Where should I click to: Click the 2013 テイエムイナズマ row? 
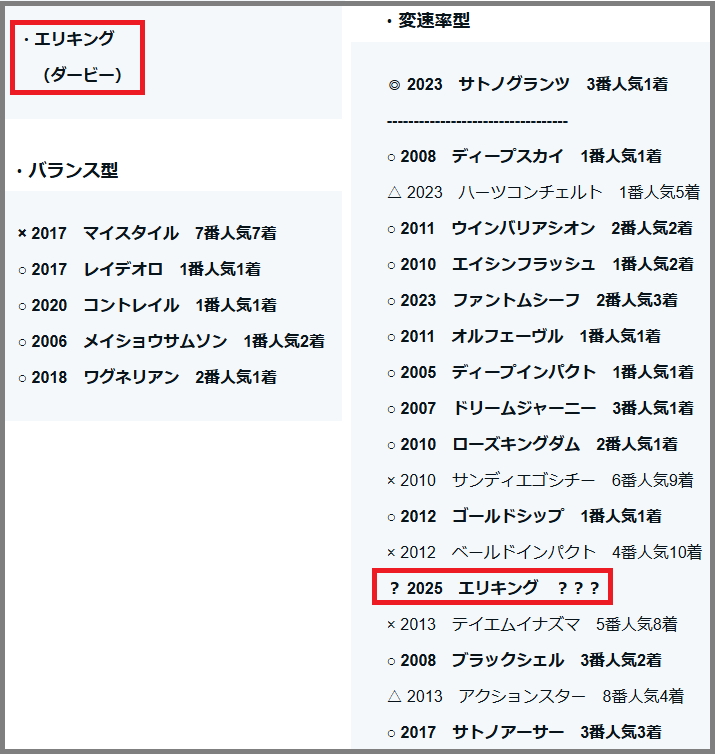click(x=532, y=624)
